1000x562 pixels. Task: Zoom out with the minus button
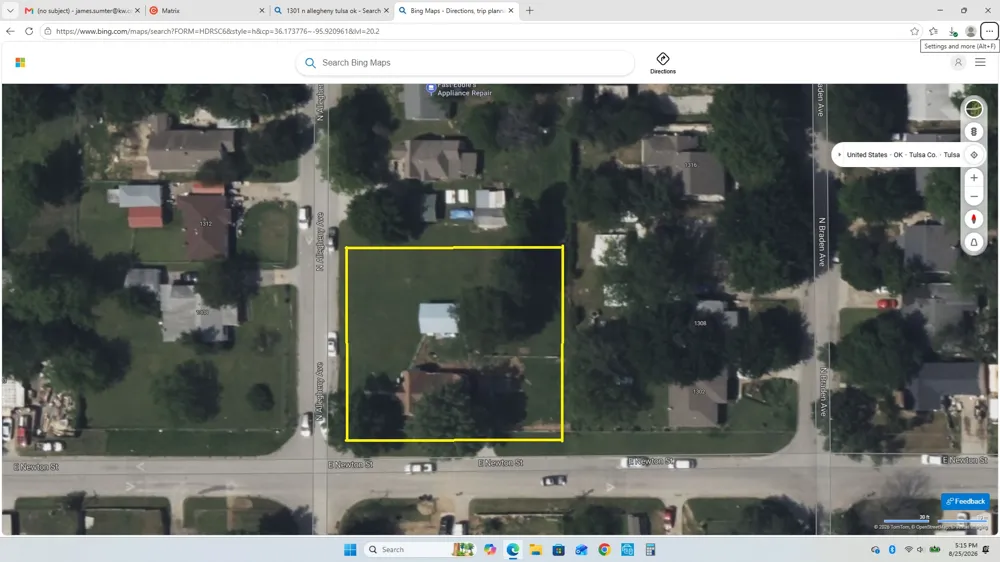pyautogui.click(x=974, y=197)
